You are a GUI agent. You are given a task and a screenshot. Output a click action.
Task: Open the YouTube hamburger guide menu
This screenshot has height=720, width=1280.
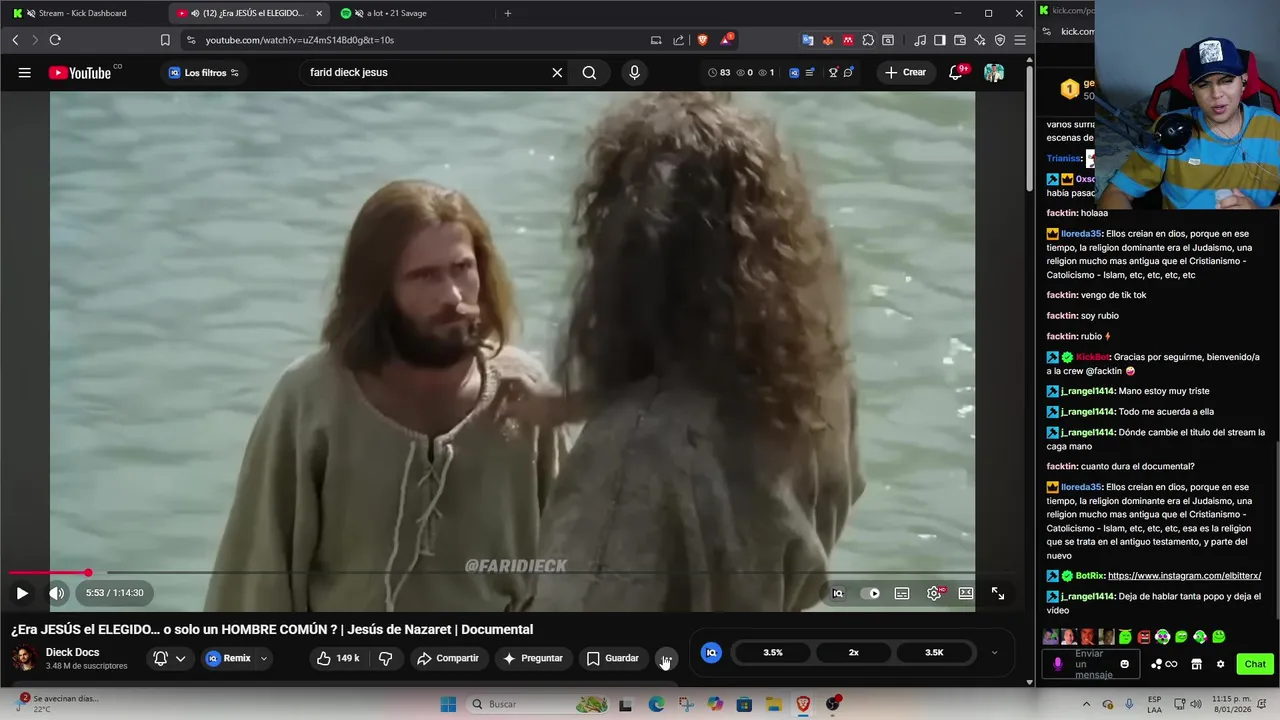click(24, 72)
